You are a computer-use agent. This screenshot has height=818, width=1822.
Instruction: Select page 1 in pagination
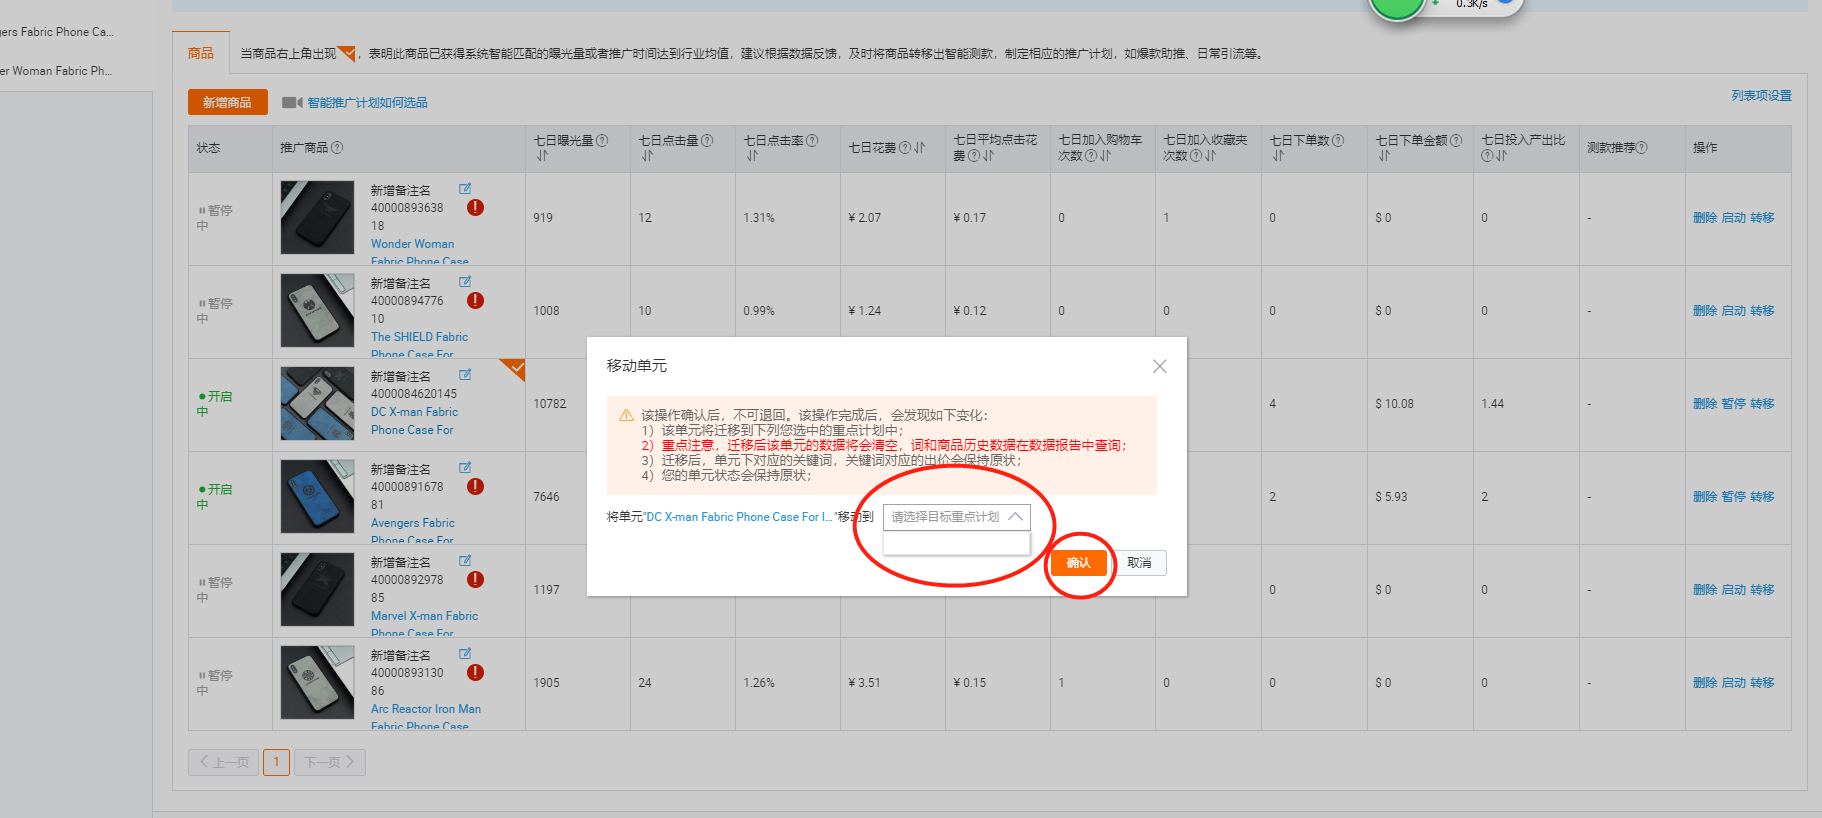click(x=277, y=762)
